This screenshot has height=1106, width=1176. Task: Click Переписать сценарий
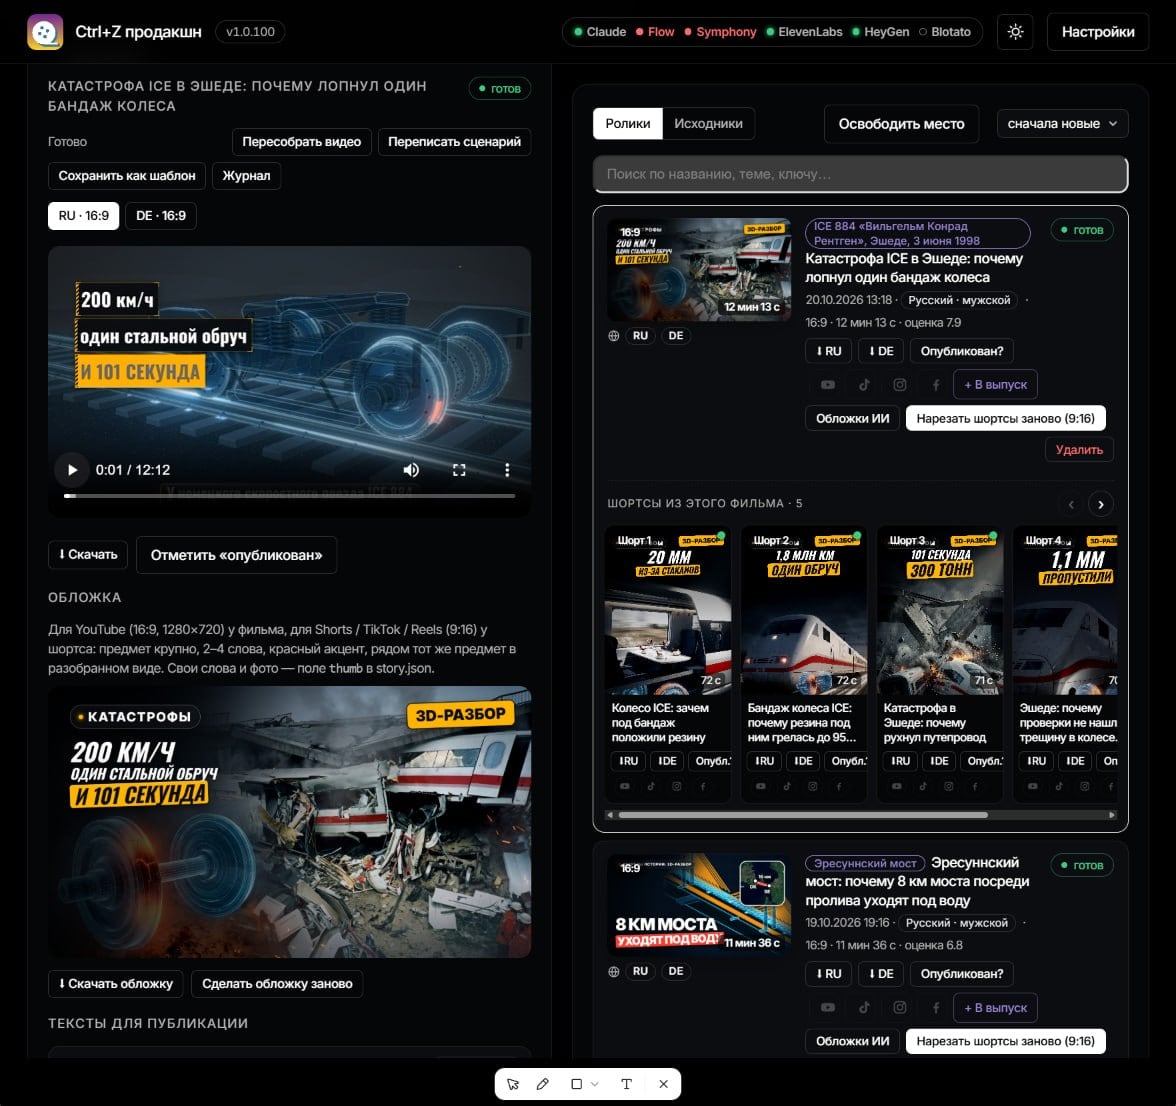(454, 142)
